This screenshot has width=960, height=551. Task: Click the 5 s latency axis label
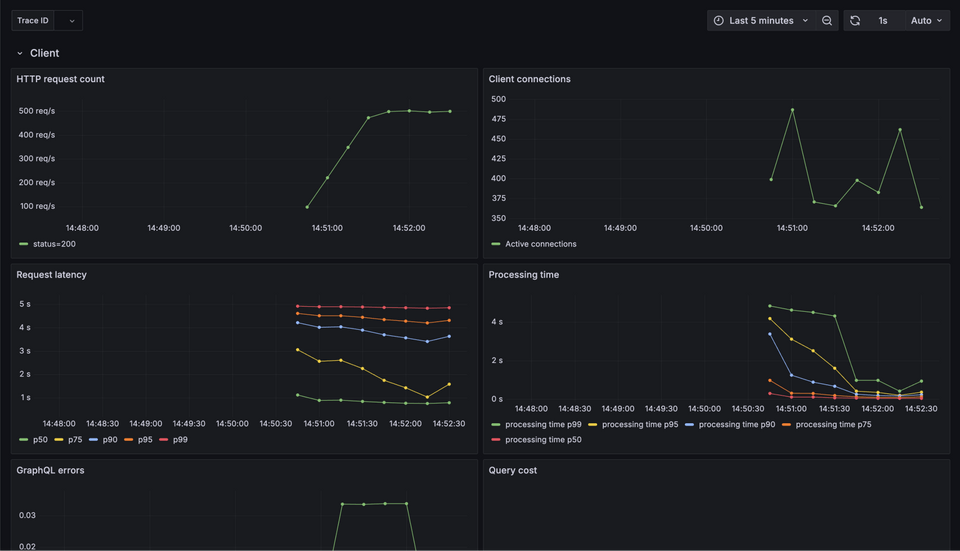point(24,304)
